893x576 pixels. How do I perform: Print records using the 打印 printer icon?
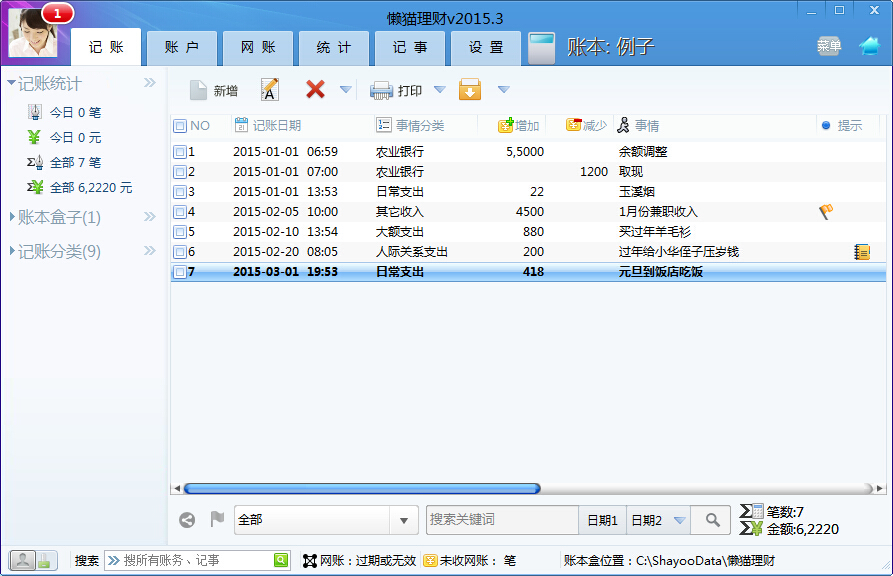395,89
